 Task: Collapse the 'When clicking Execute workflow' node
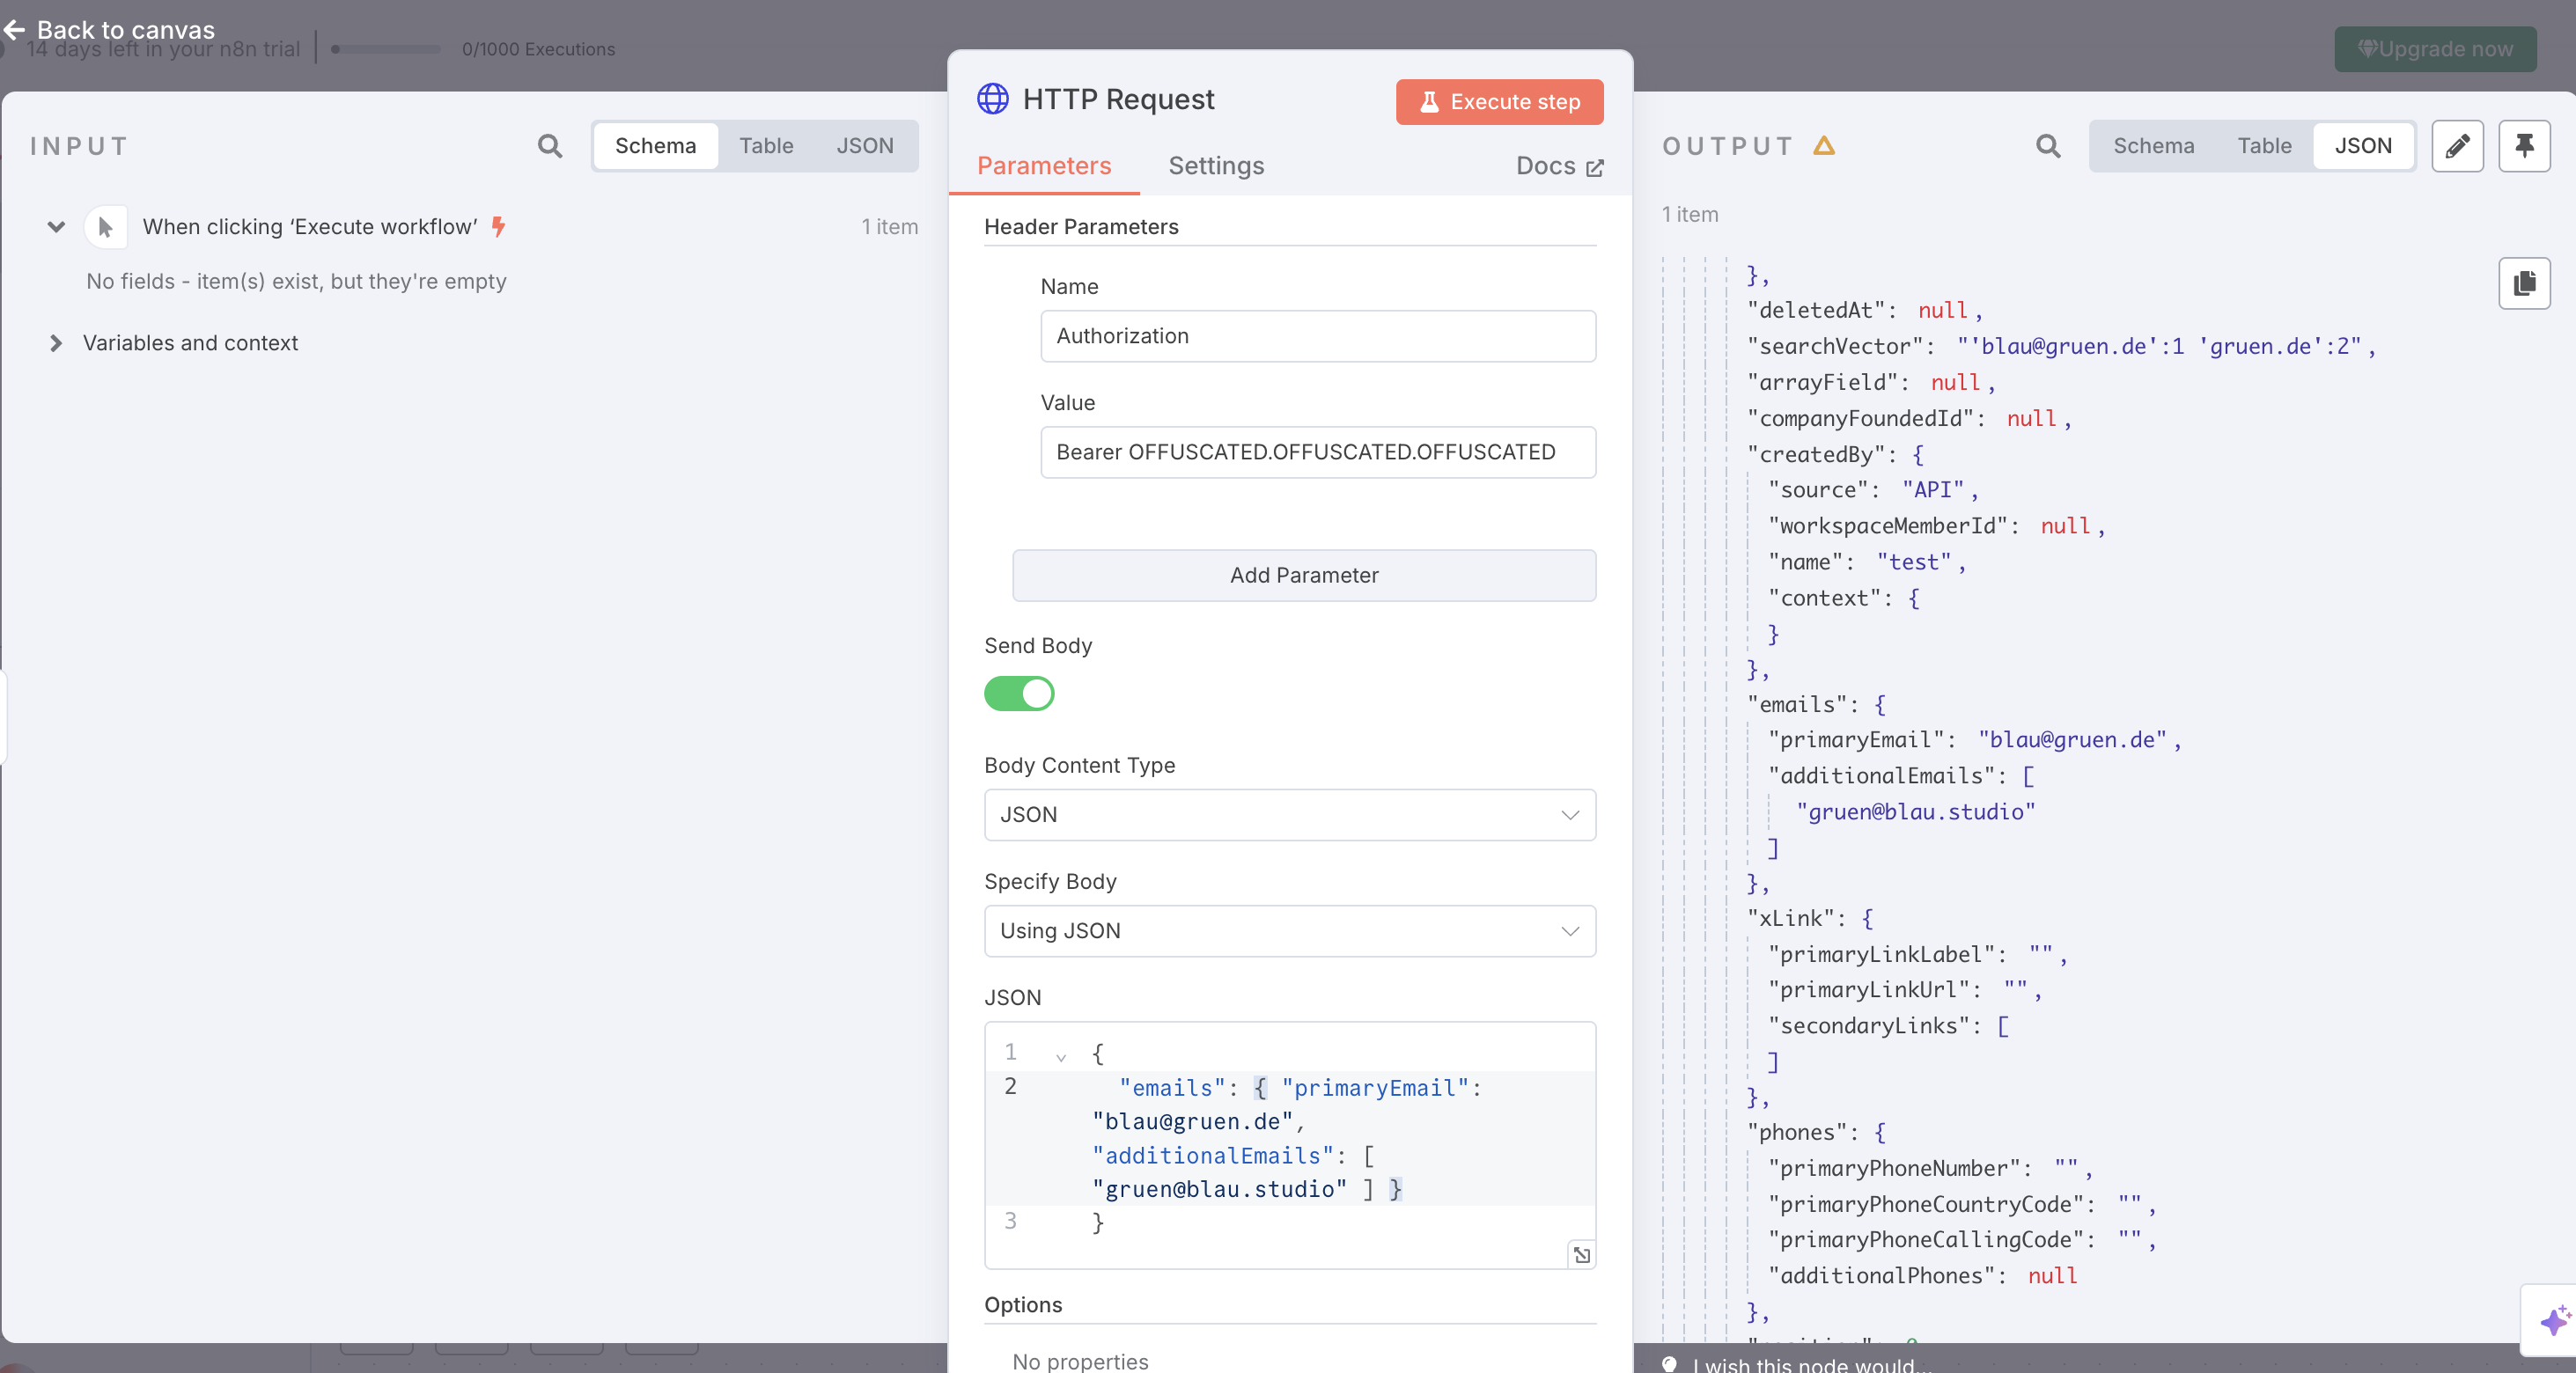pos(56,227)
